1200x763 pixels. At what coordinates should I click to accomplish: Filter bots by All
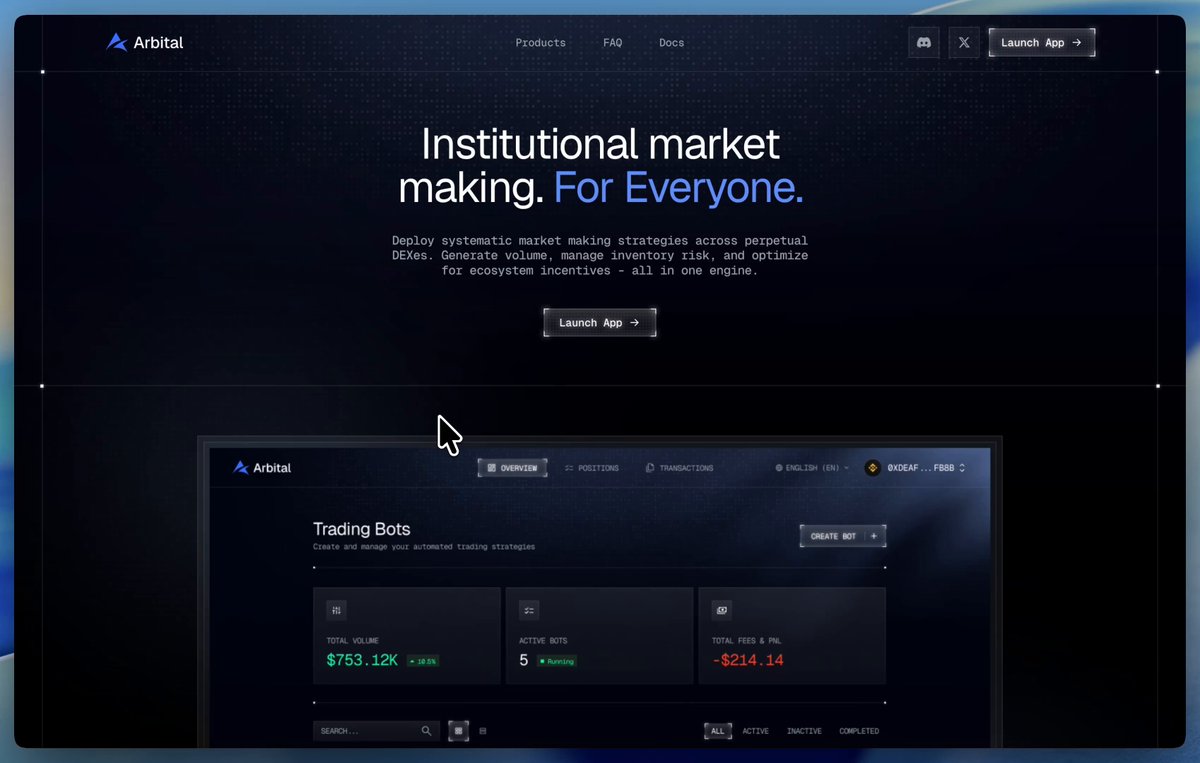(718, 731)
